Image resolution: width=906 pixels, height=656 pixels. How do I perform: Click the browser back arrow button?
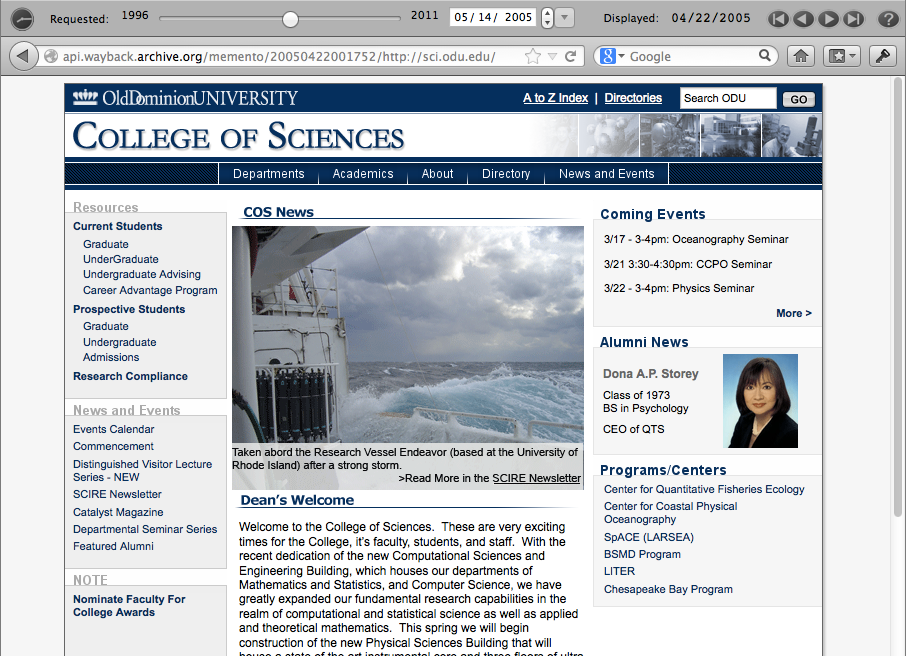coord(23,56)
